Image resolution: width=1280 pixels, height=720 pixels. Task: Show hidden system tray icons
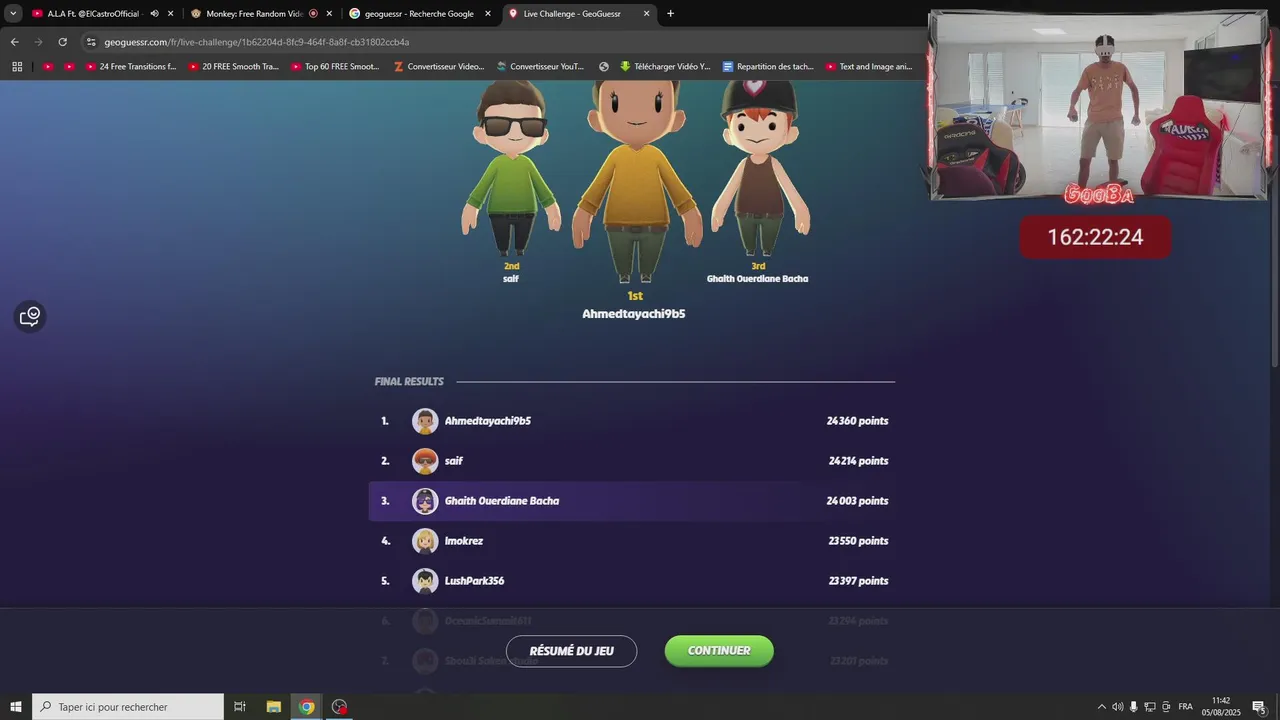point(1101,707)
